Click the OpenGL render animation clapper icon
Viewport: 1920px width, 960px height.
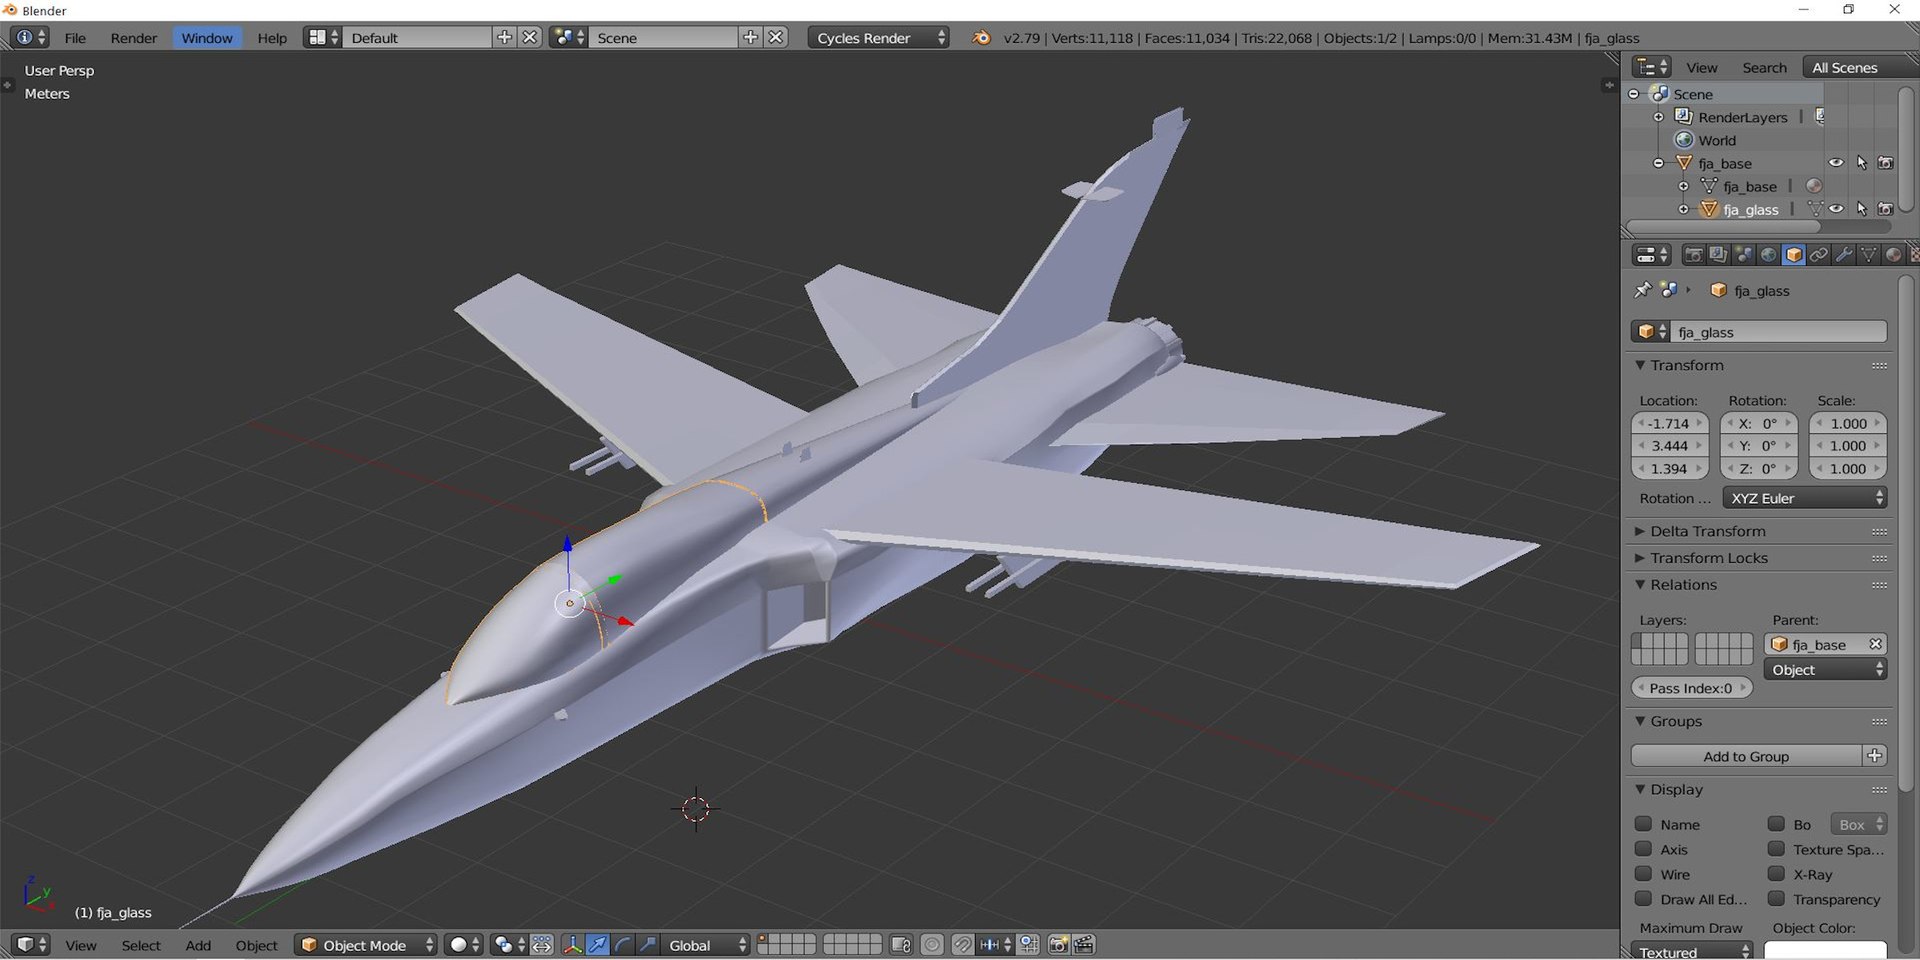[1083, 945]
